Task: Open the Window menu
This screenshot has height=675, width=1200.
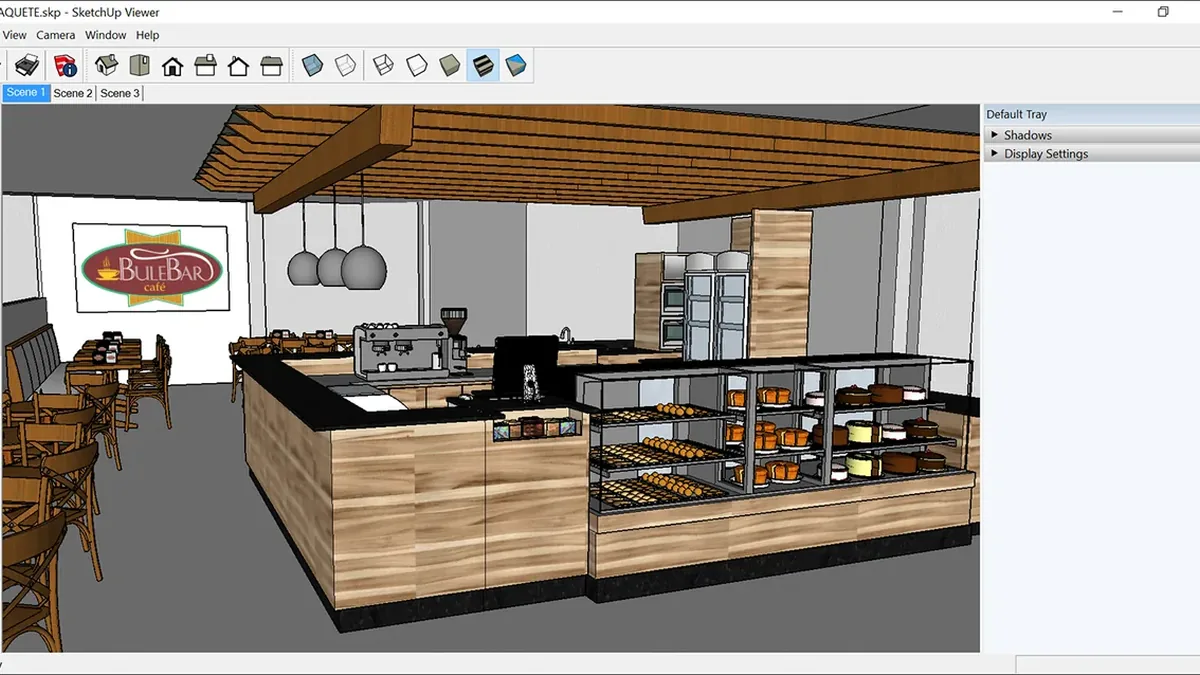Action: [105, 35]
